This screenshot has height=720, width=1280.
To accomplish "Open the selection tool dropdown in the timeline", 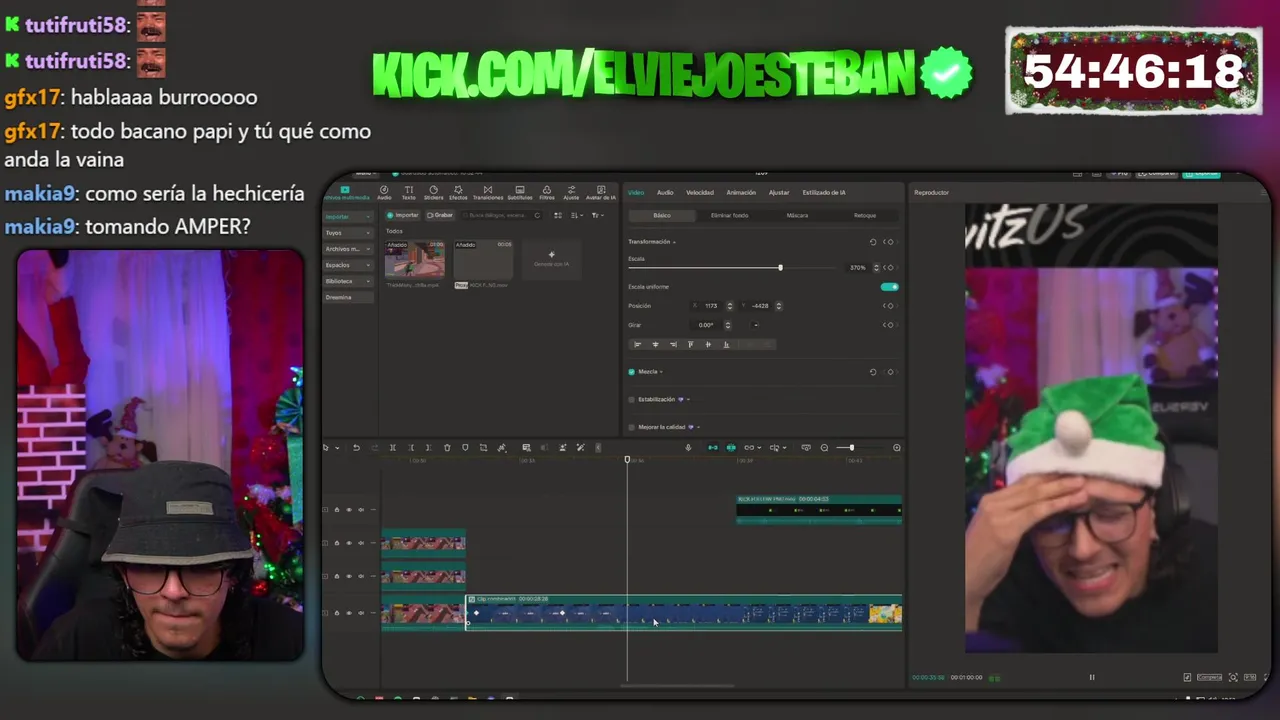I will pos(337,448).
